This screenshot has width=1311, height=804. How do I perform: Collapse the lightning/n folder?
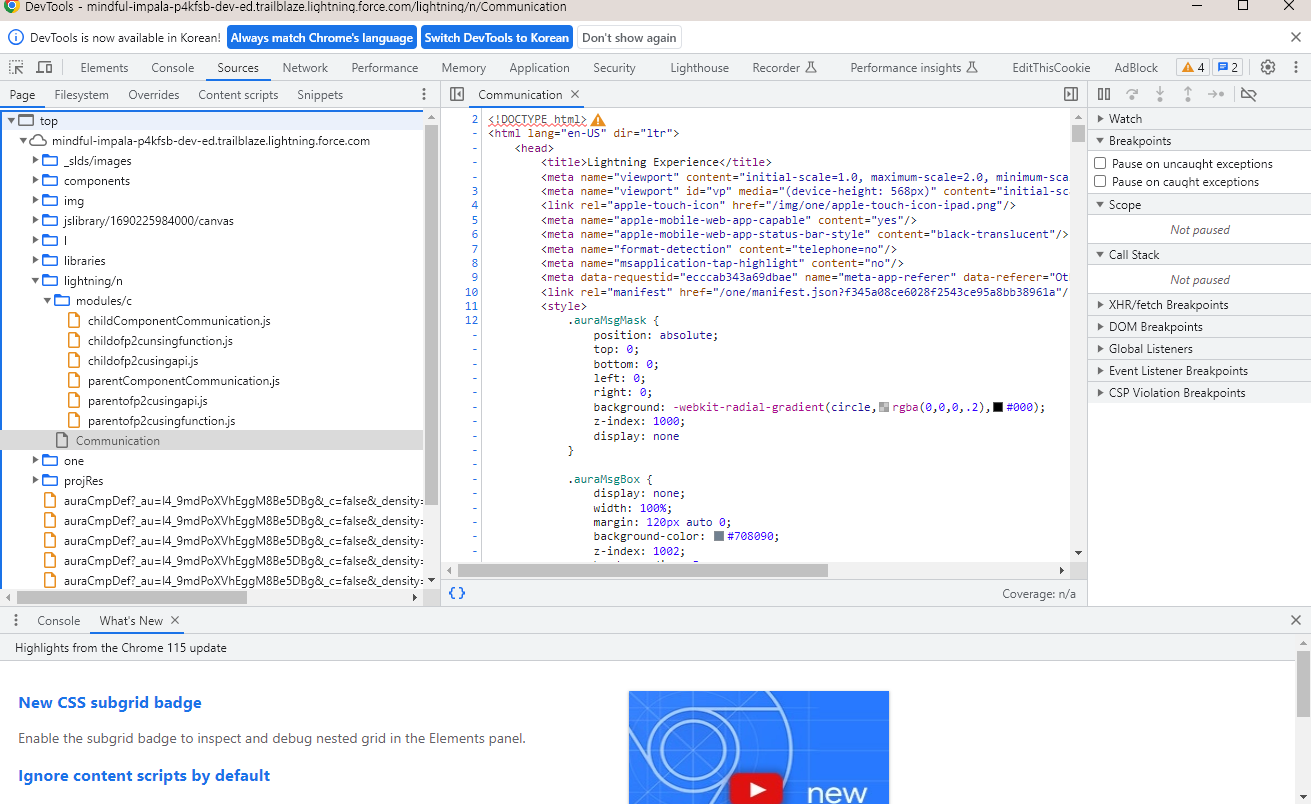coord(35,281)
